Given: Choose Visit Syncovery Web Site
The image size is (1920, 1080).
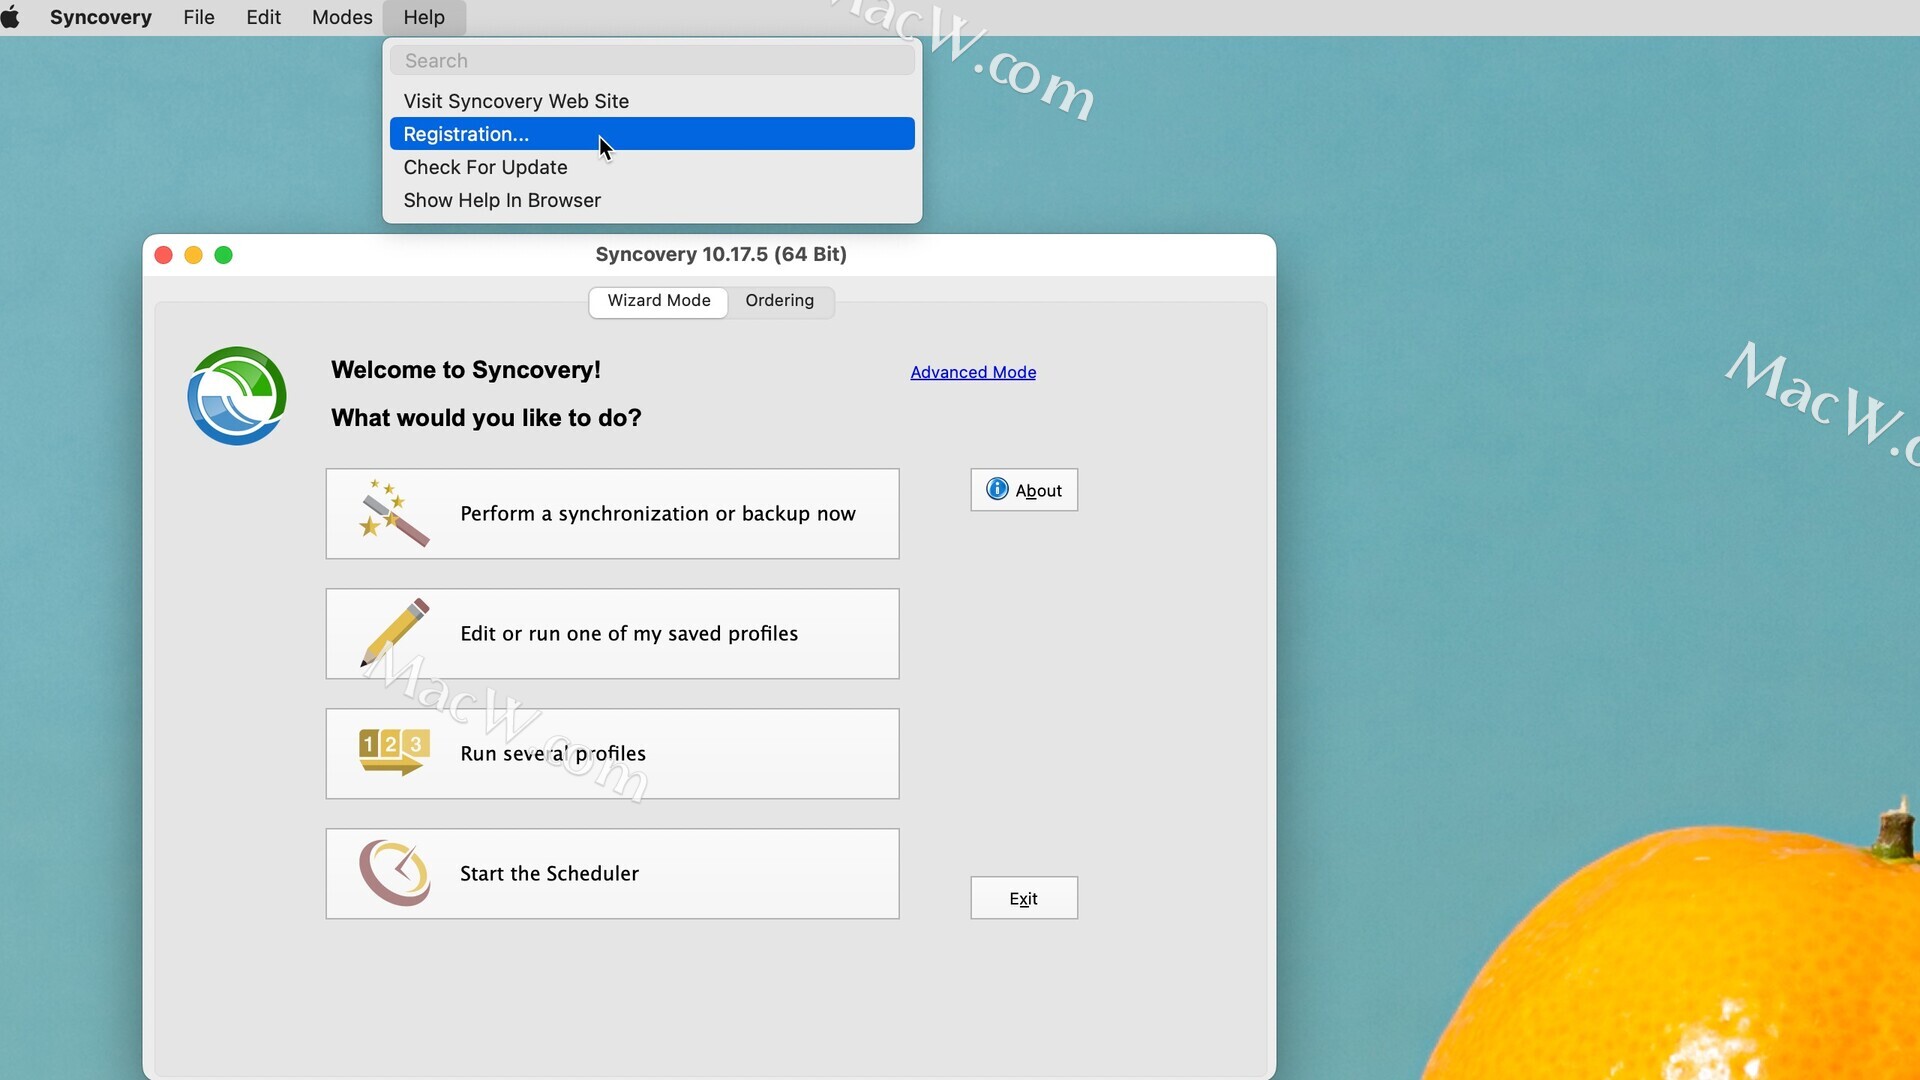Looking at the screenshot, I should click(652, 101).
